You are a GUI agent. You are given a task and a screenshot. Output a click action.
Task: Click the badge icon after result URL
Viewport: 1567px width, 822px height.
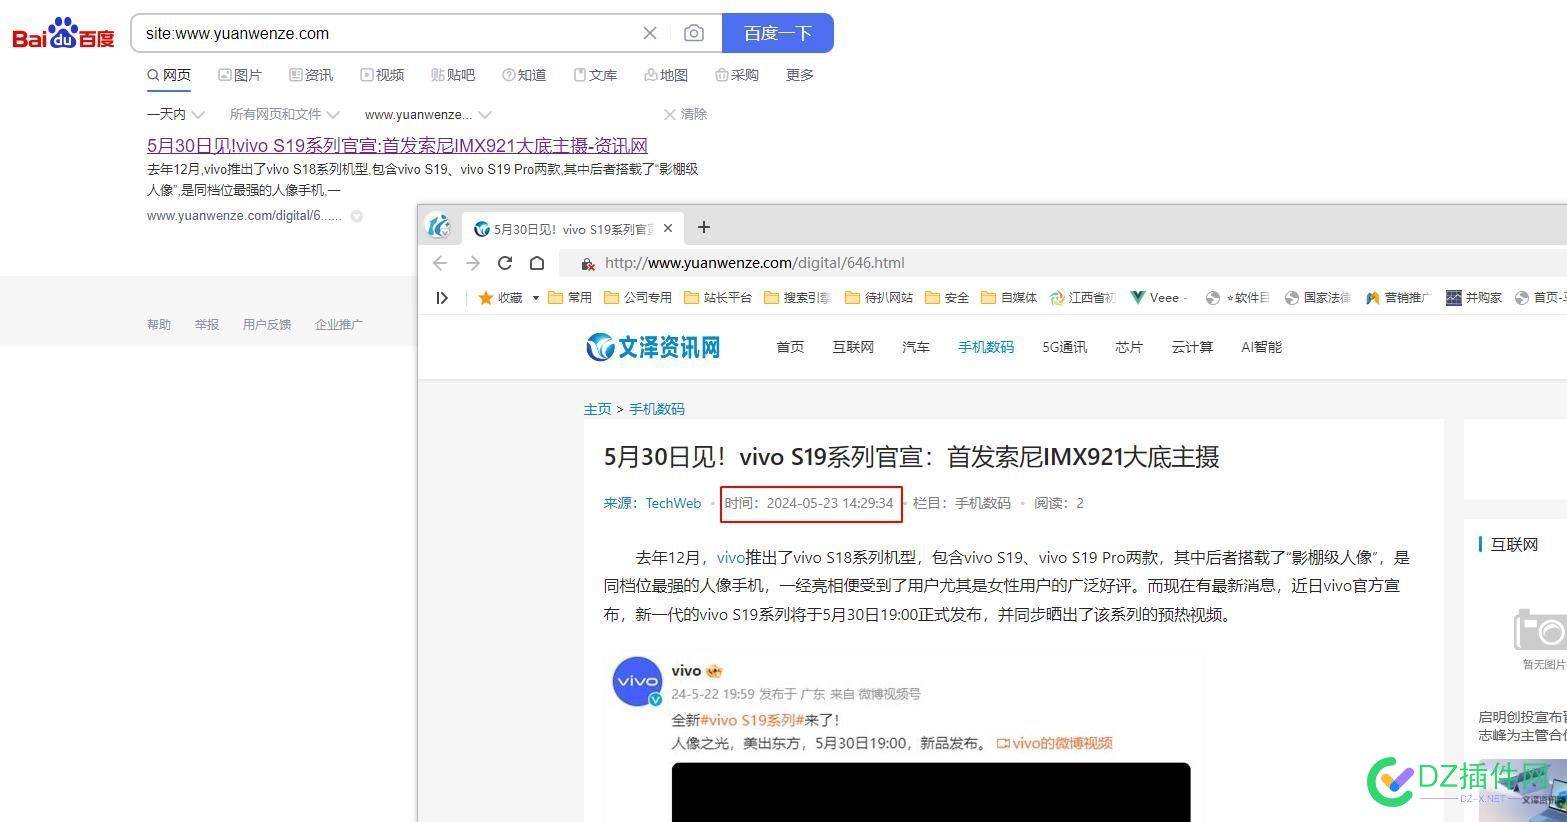[x=357, y=216]
